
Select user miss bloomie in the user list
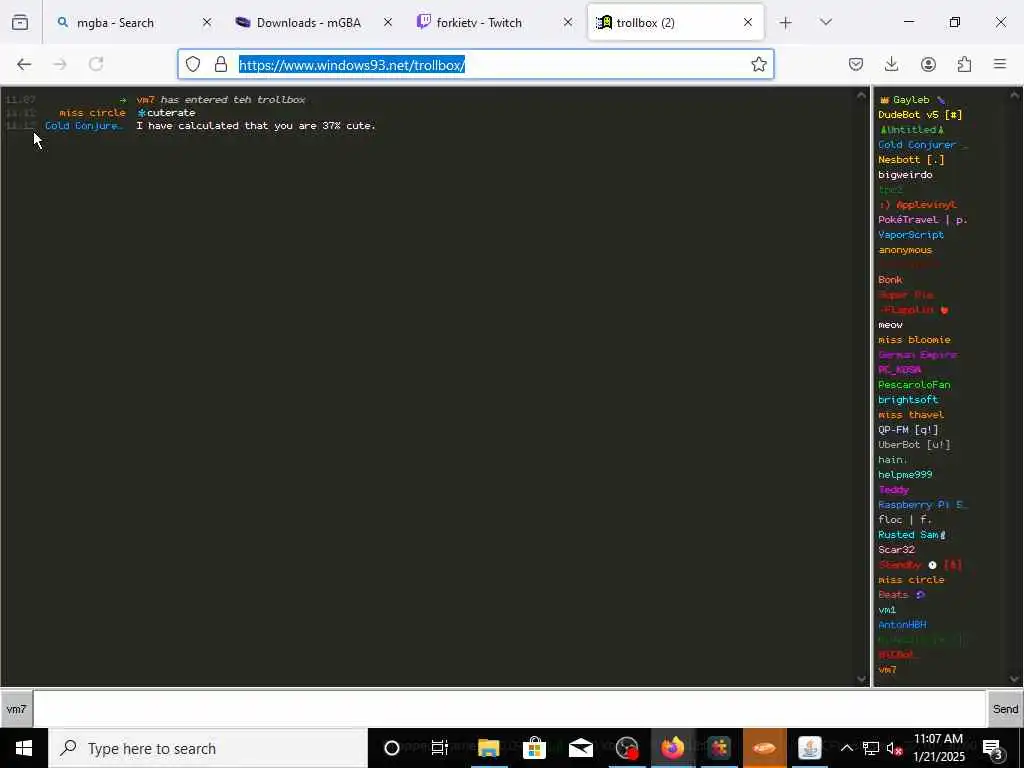click(914, 340)
